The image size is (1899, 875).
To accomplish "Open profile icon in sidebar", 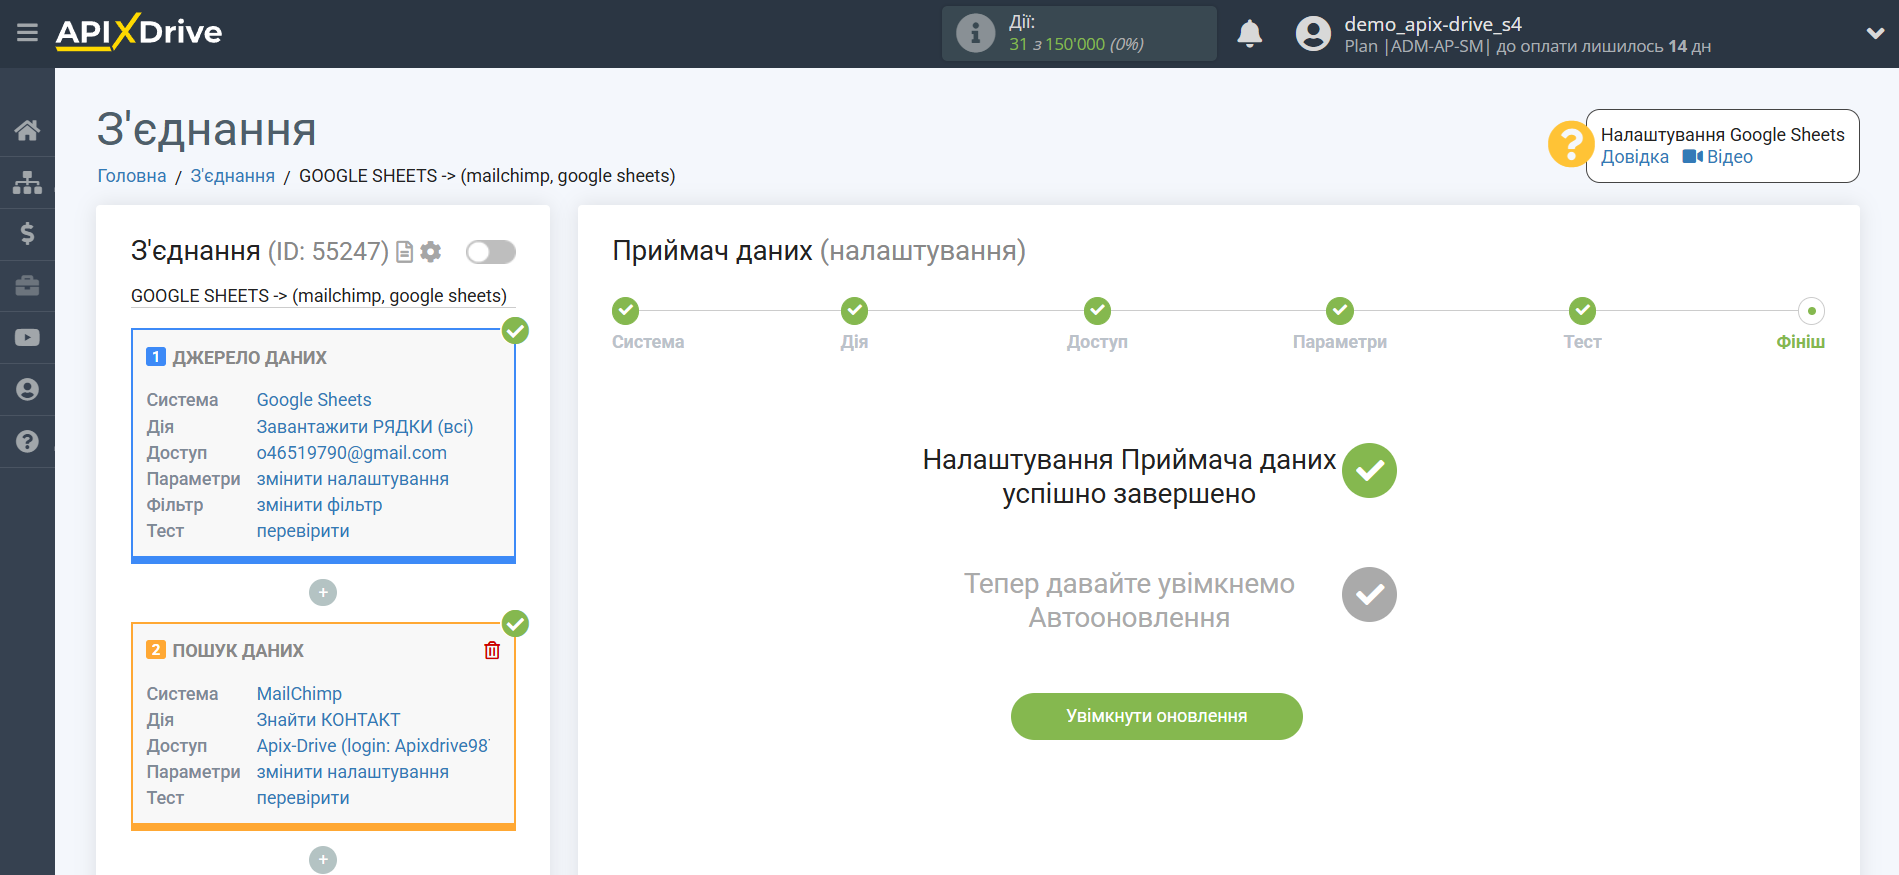I will [27, 390].
